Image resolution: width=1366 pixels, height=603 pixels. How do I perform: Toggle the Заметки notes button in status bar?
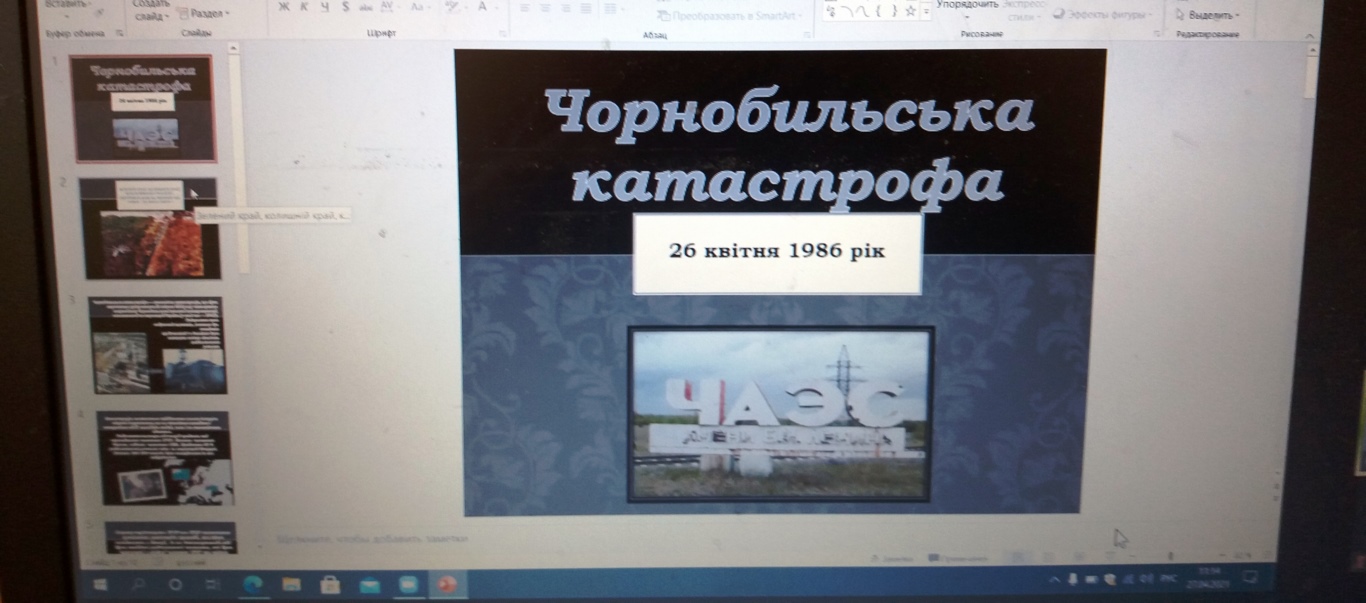tap(890, 557)
